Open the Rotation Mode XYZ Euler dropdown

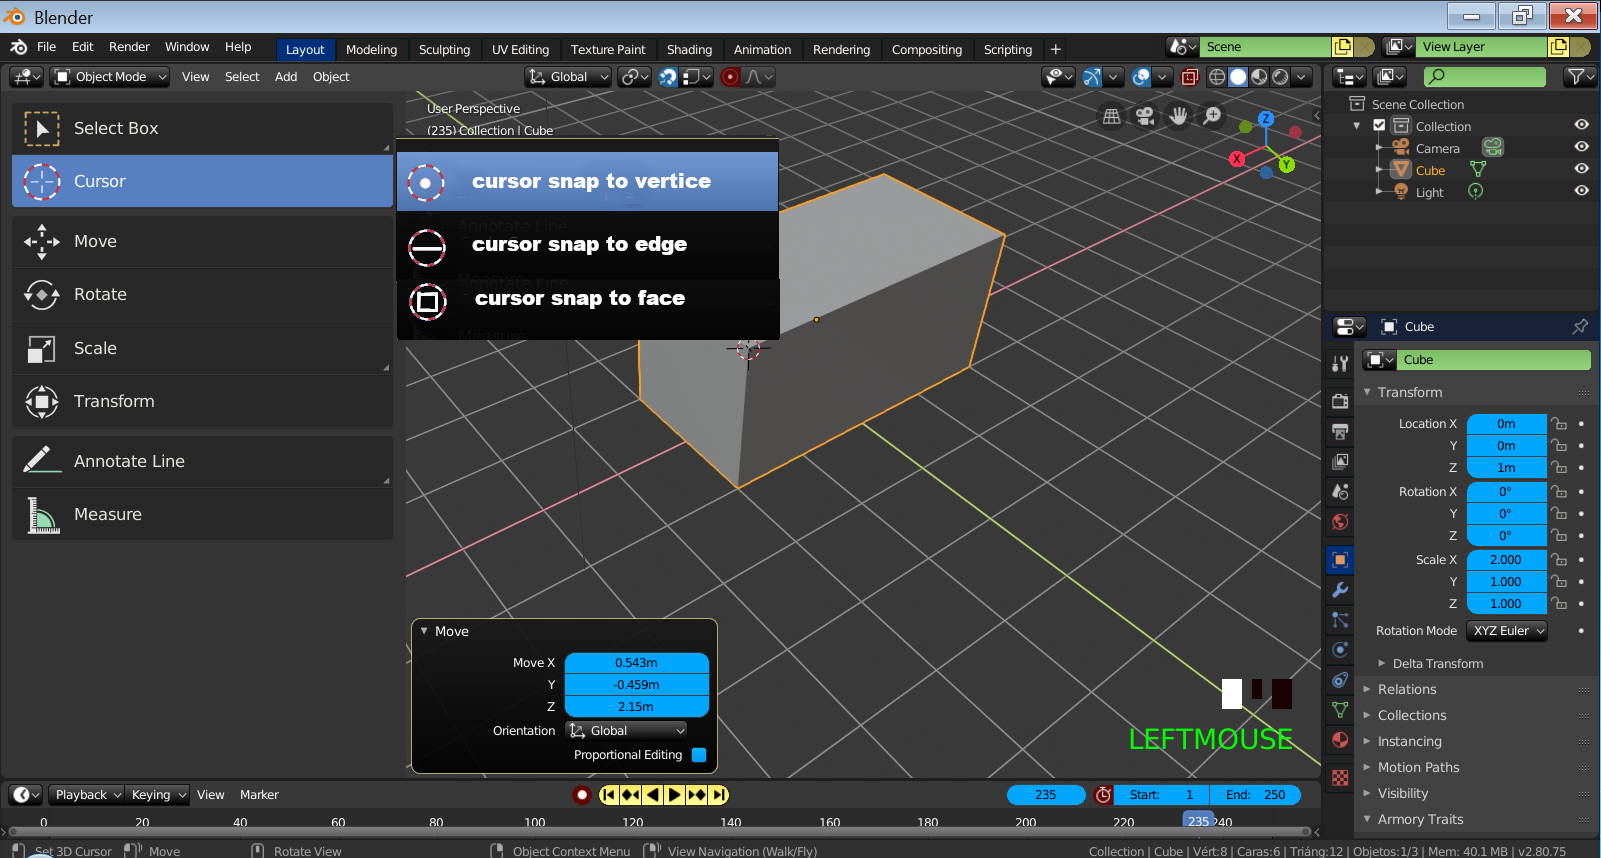(1507, 631)
